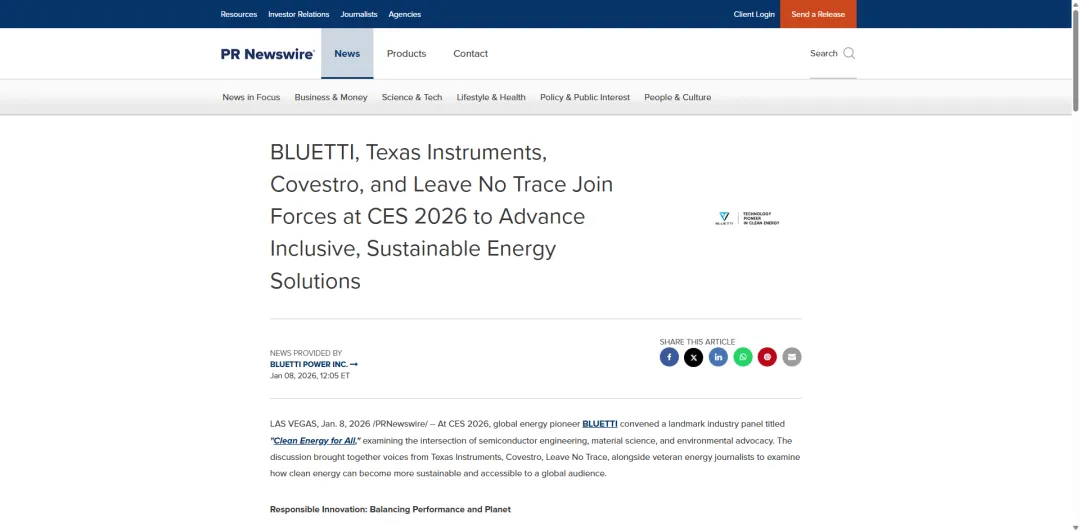The width and height of the screenshot is (1080, 532).
Task: Email this article icon
Action: [792, 357]
